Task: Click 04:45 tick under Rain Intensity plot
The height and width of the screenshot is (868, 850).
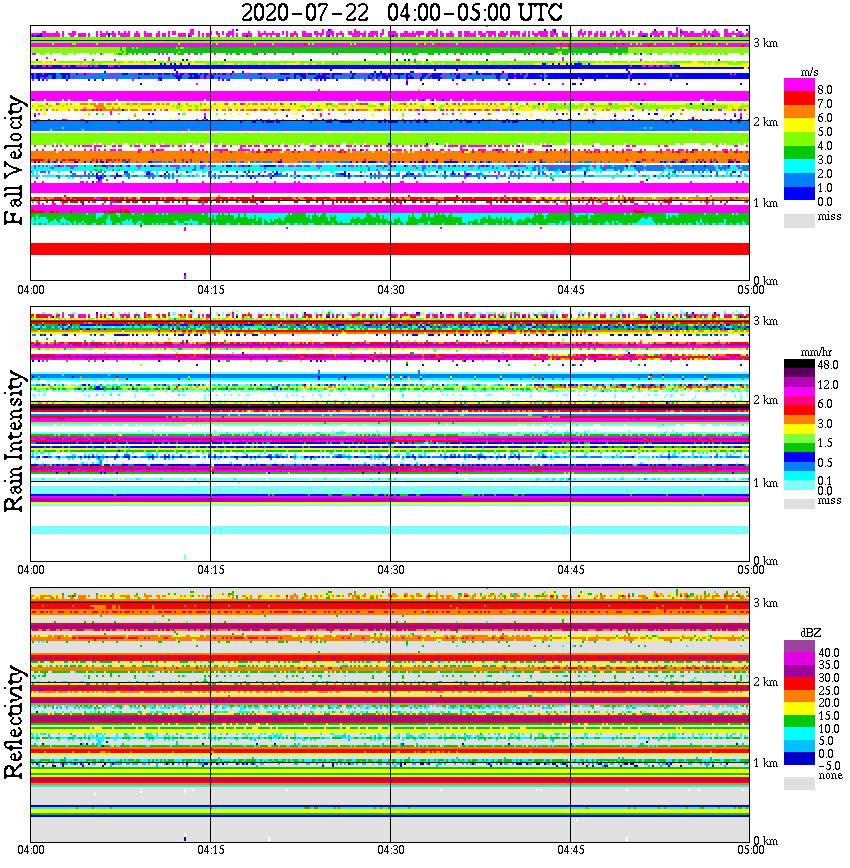Action: coord(571,570)
